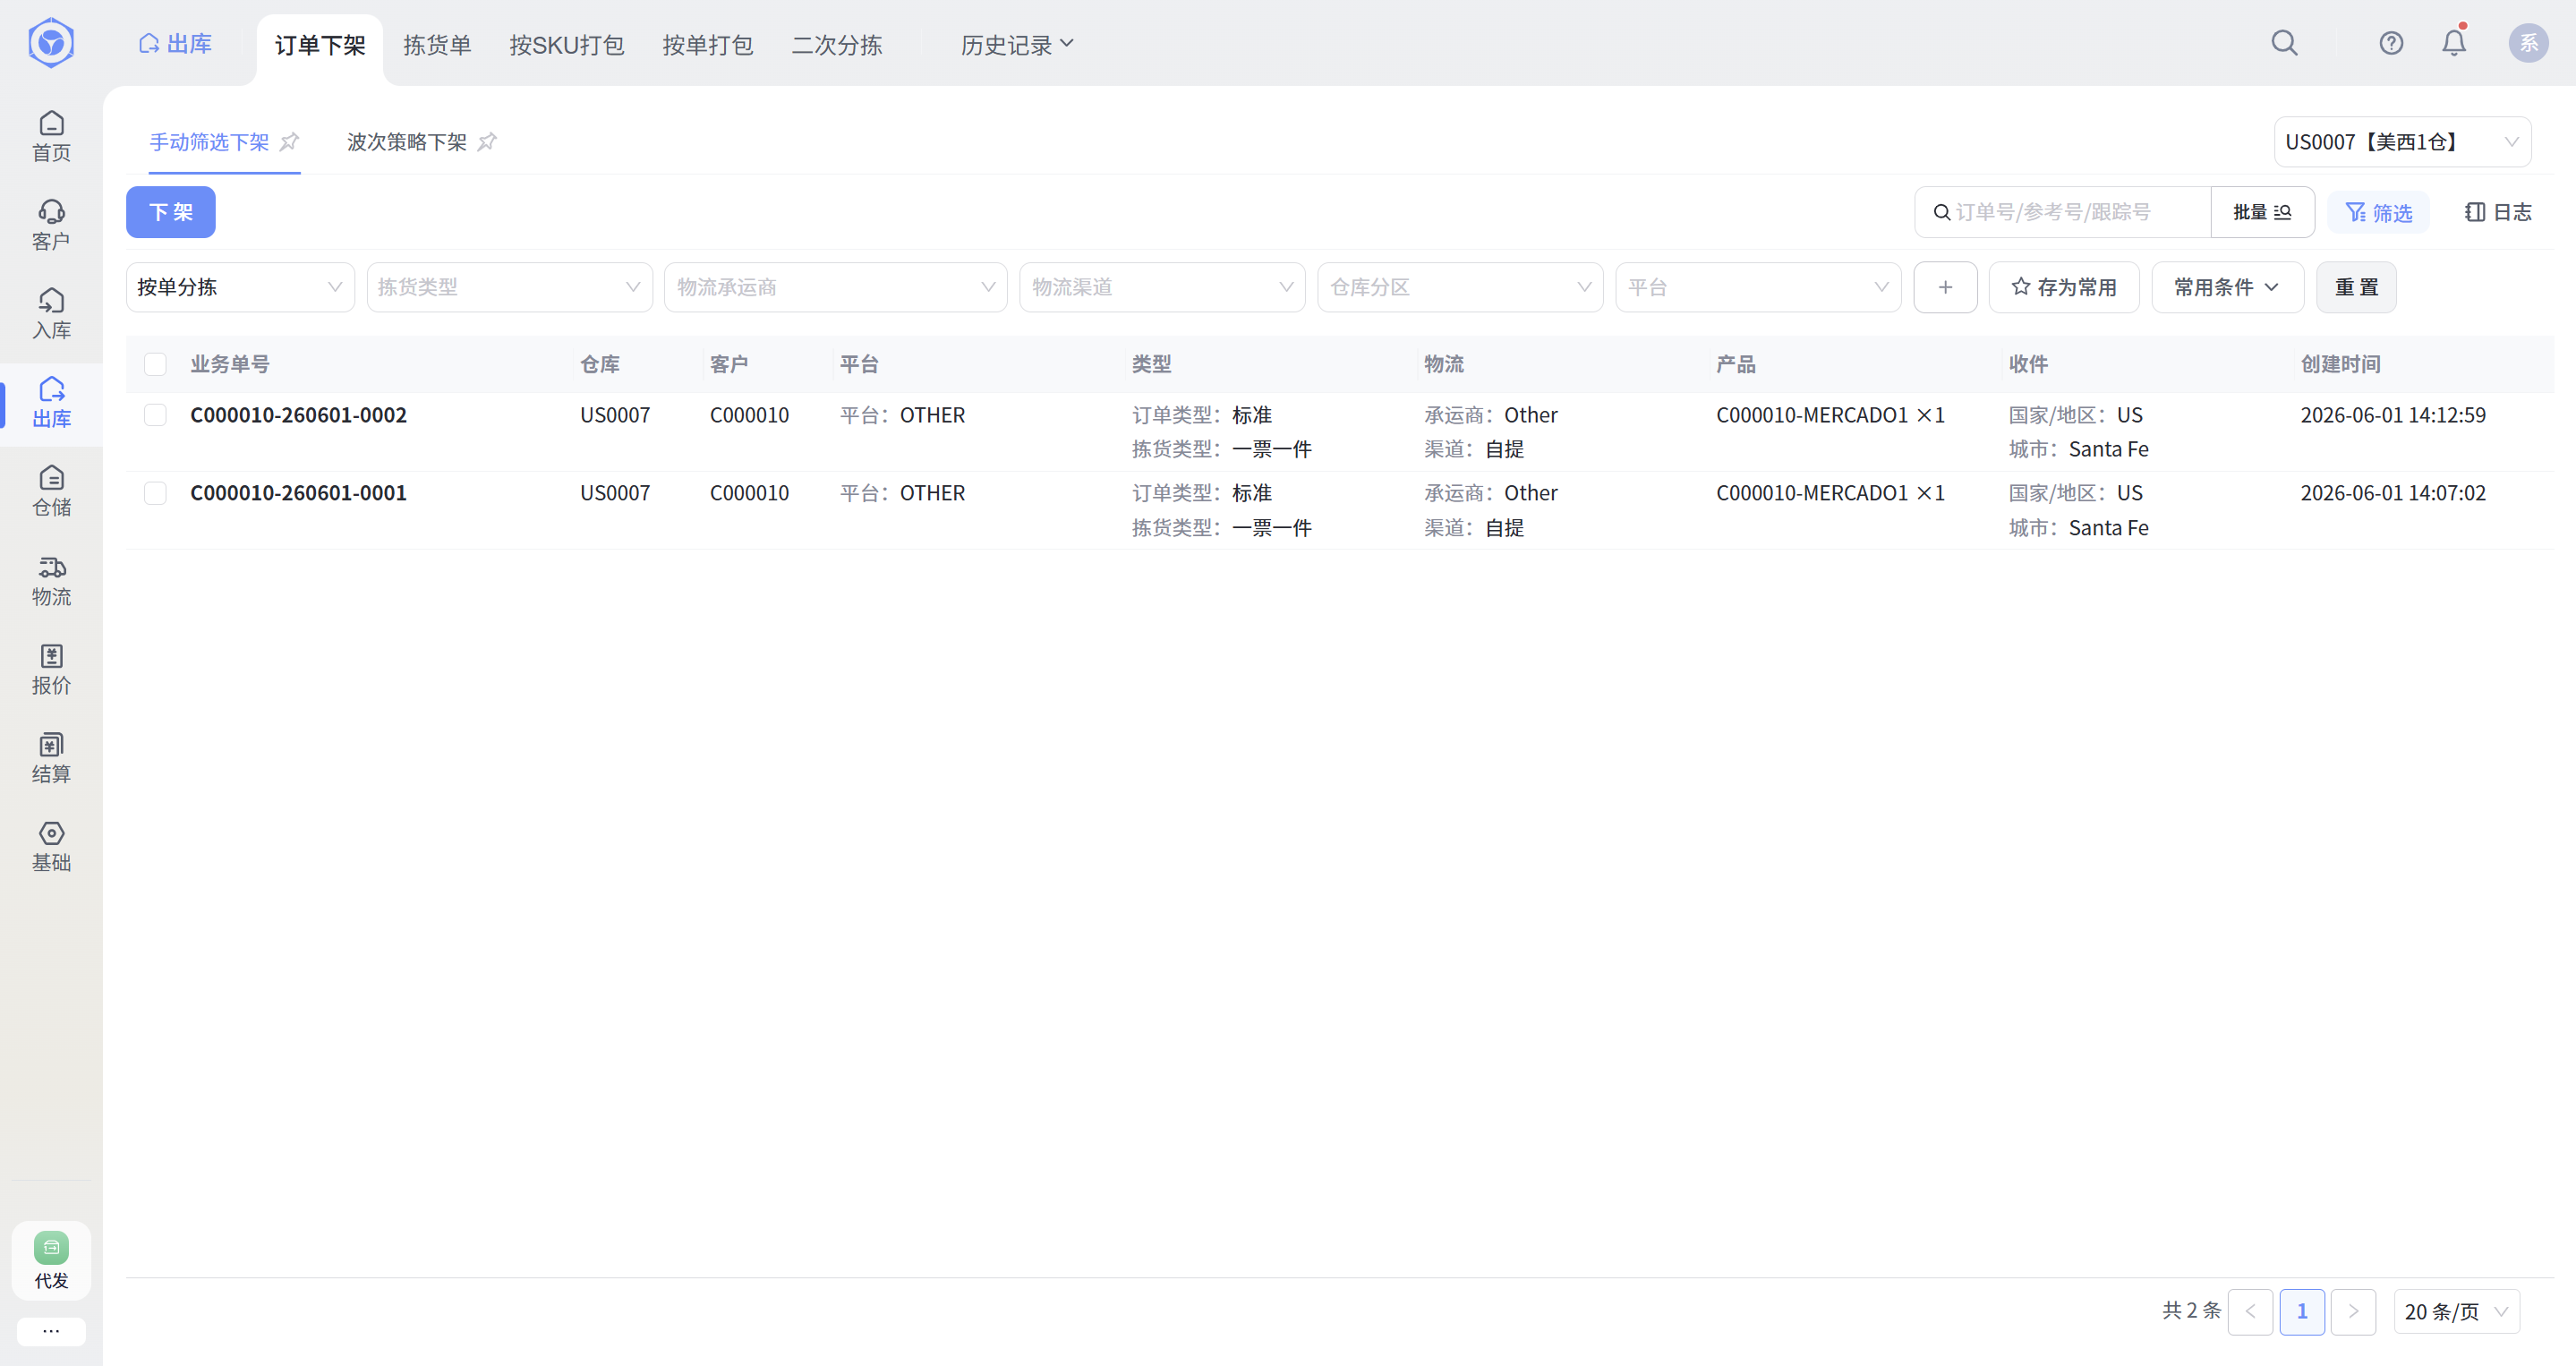Open the 仓库分区 dropdown
Image resolution: width=2576 pixels, height=1366 pixels.
pyautogui.click(x=1460, y=287)
